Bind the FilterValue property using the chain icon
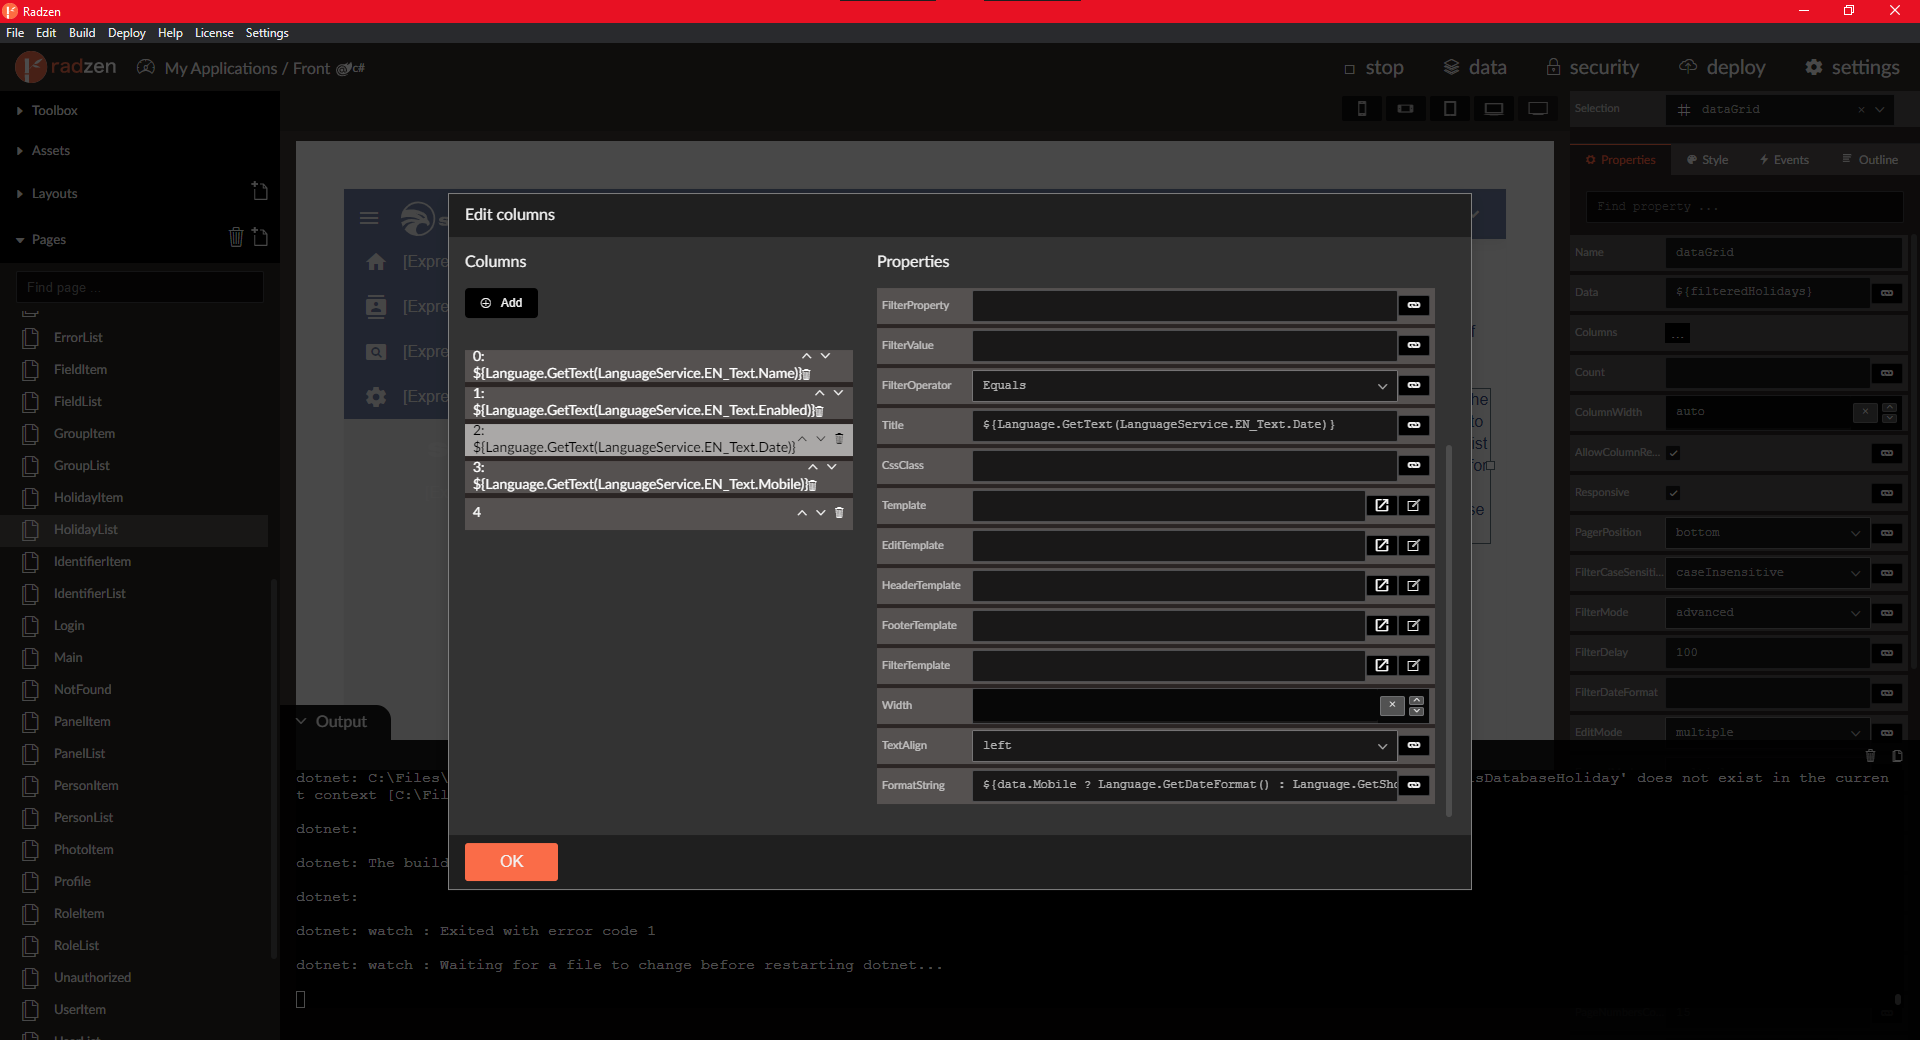The height and width of the screenshot is (1040, 1920). click(1413, 345)
